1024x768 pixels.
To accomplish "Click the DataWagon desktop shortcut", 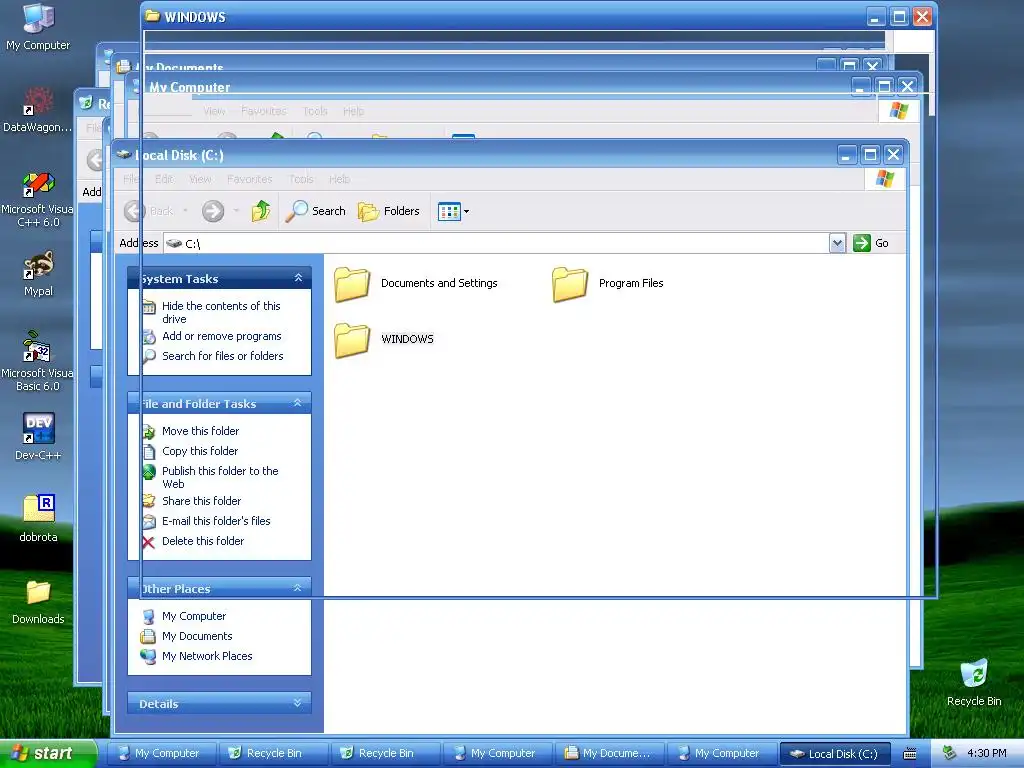I will click(38, 110).
